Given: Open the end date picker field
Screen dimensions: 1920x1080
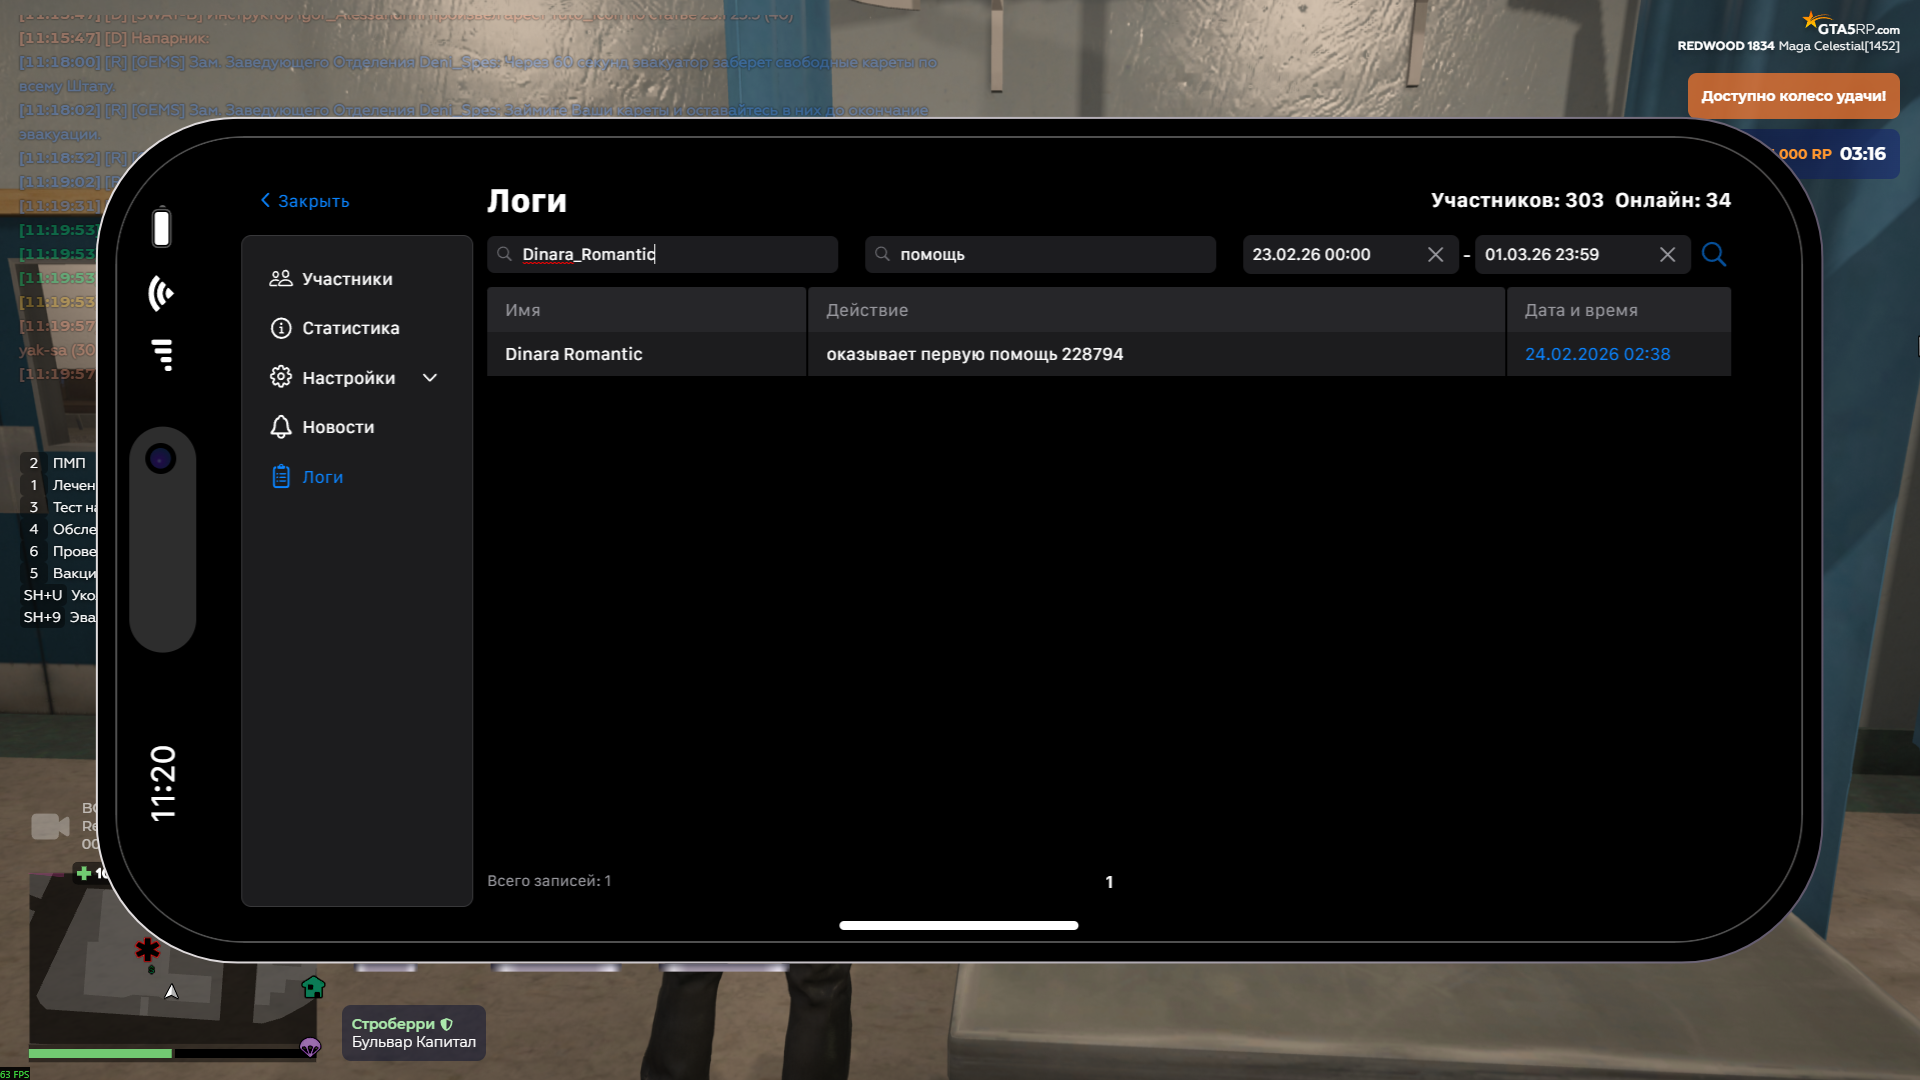Looking at the screenshot, I should click(x=1560, y=255).
